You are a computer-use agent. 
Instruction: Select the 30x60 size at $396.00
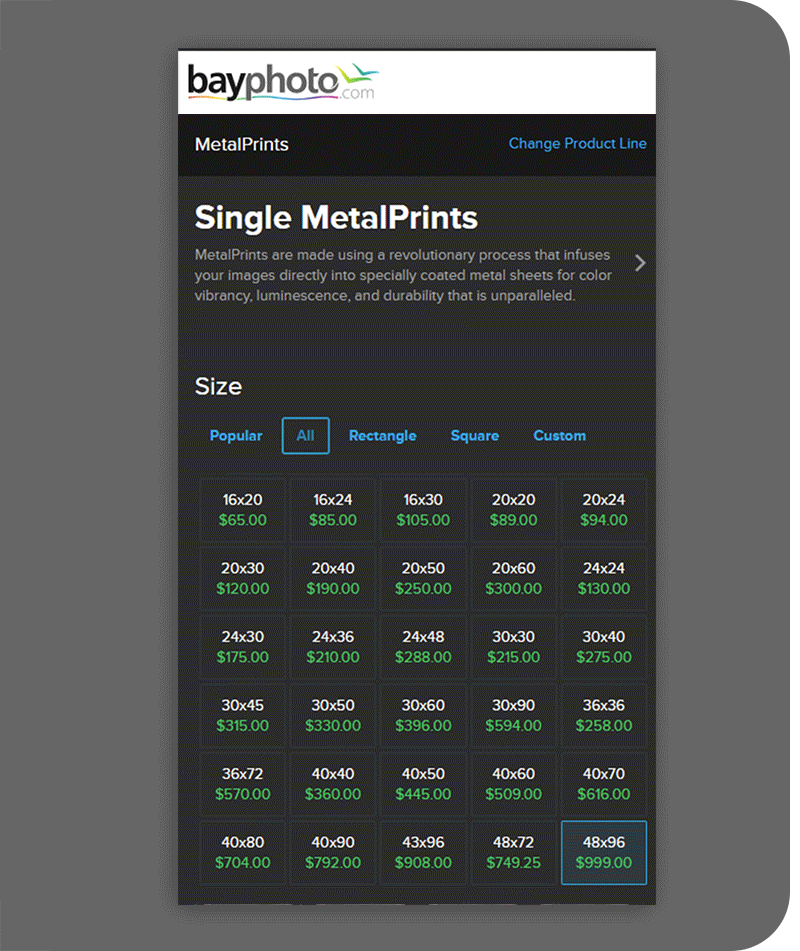423,715
